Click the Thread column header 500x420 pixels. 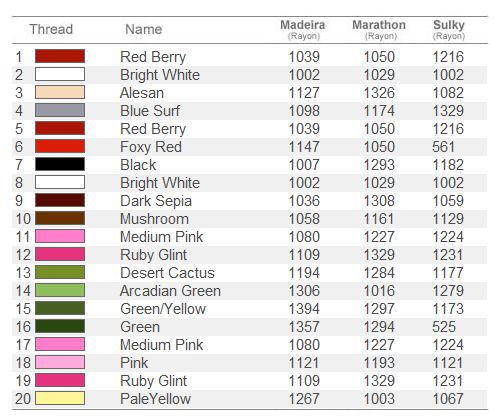51,29
